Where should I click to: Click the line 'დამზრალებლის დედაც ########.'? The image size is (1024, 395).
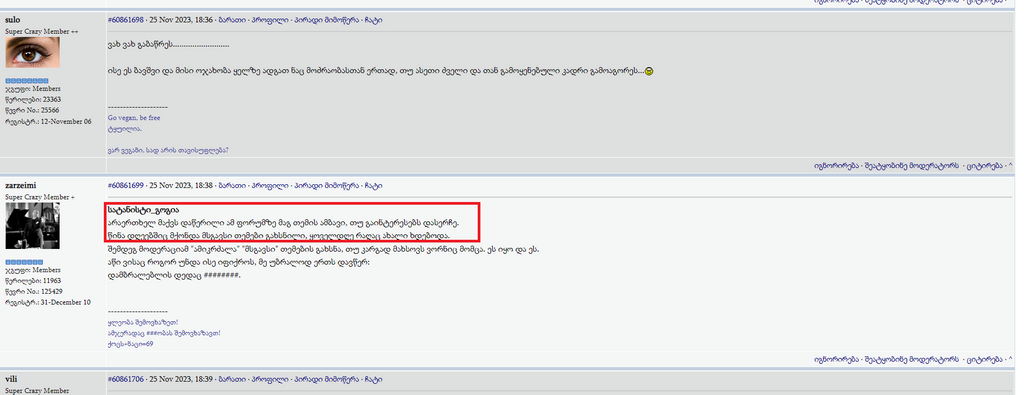(174, 276)
